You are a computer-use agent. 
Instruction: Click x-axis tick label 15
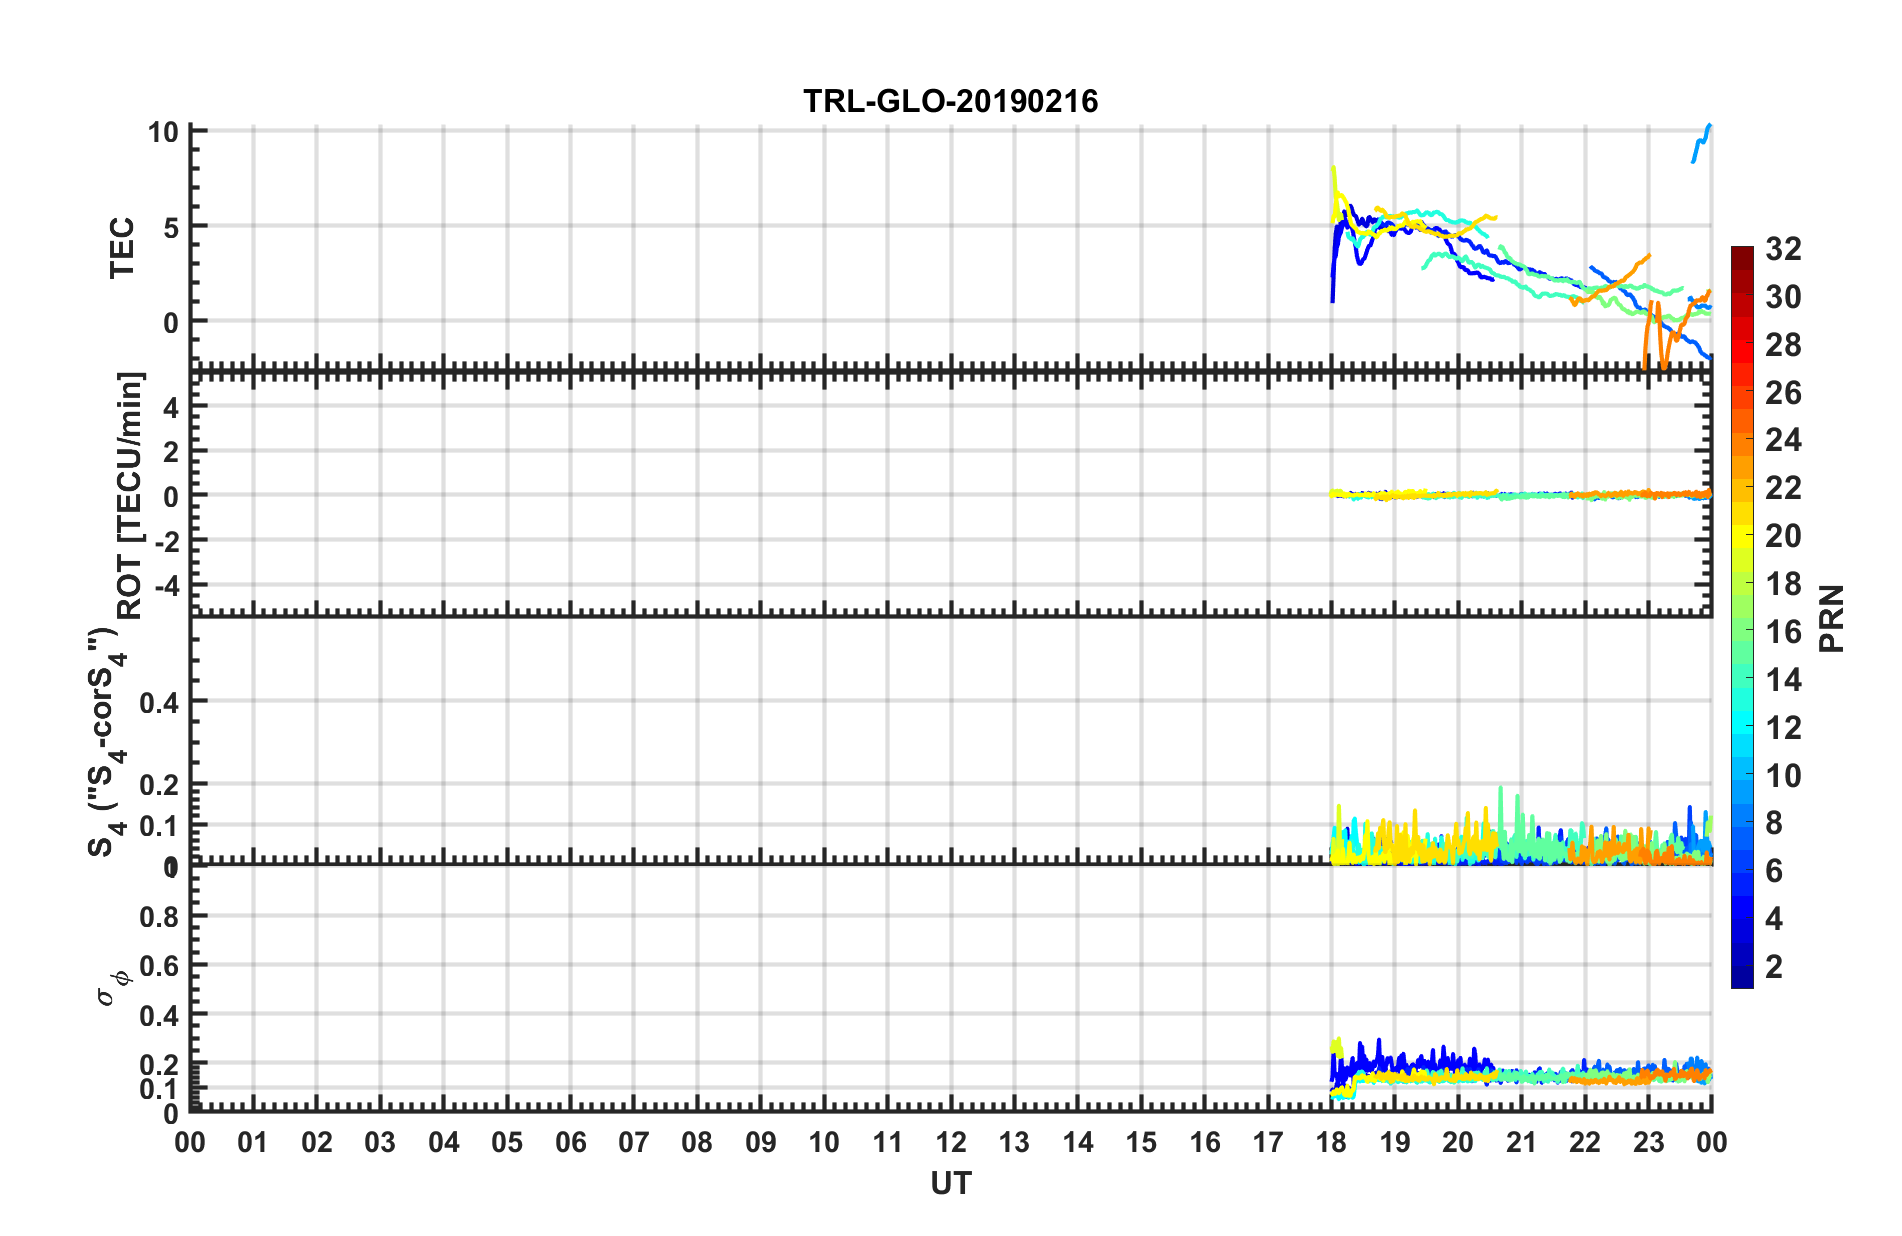(1141, 1142)
